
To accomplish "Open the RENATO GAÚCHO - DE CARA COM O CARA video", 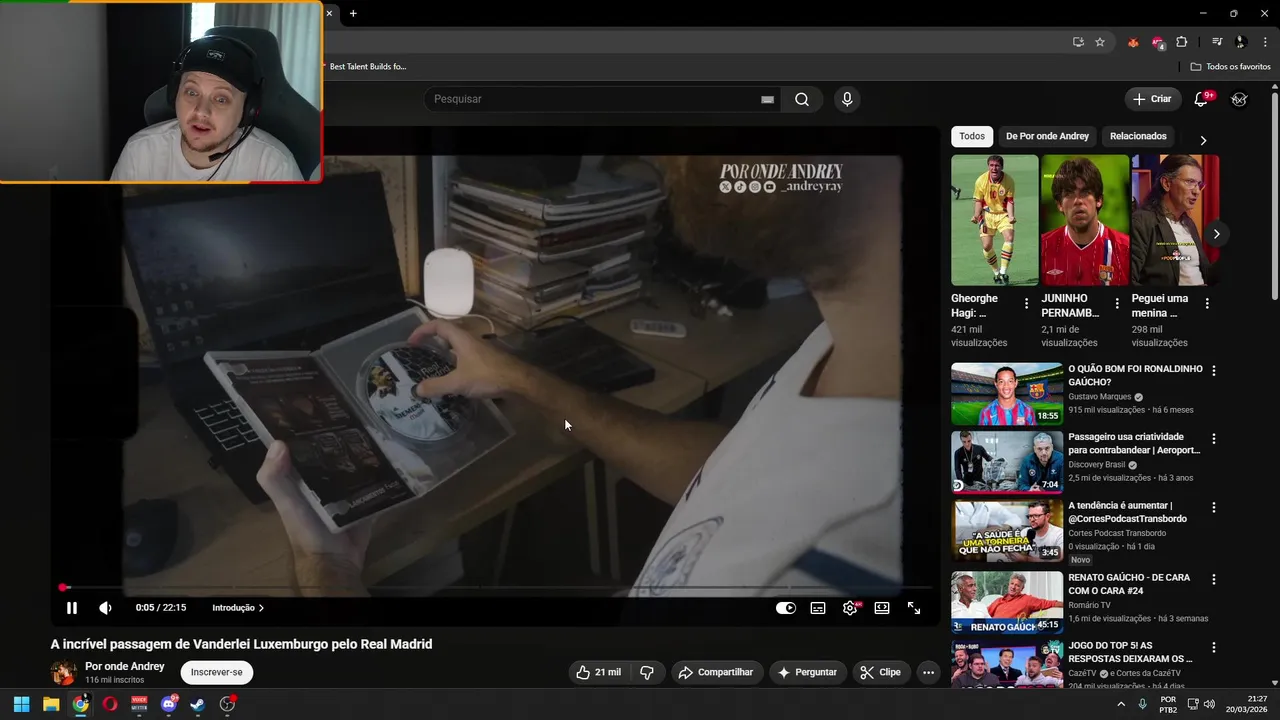I will click(1129, 584).
